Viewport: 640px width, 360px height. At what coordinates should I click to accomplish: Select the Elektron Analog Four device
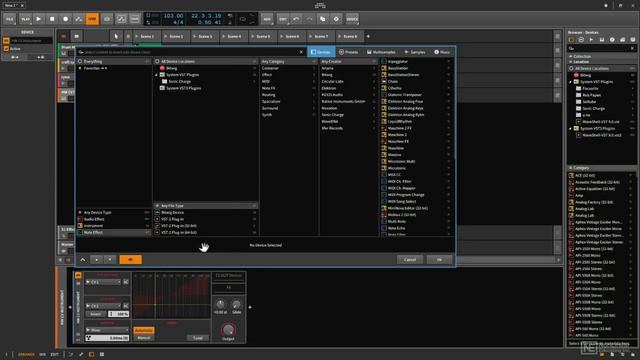coord(416,101)
